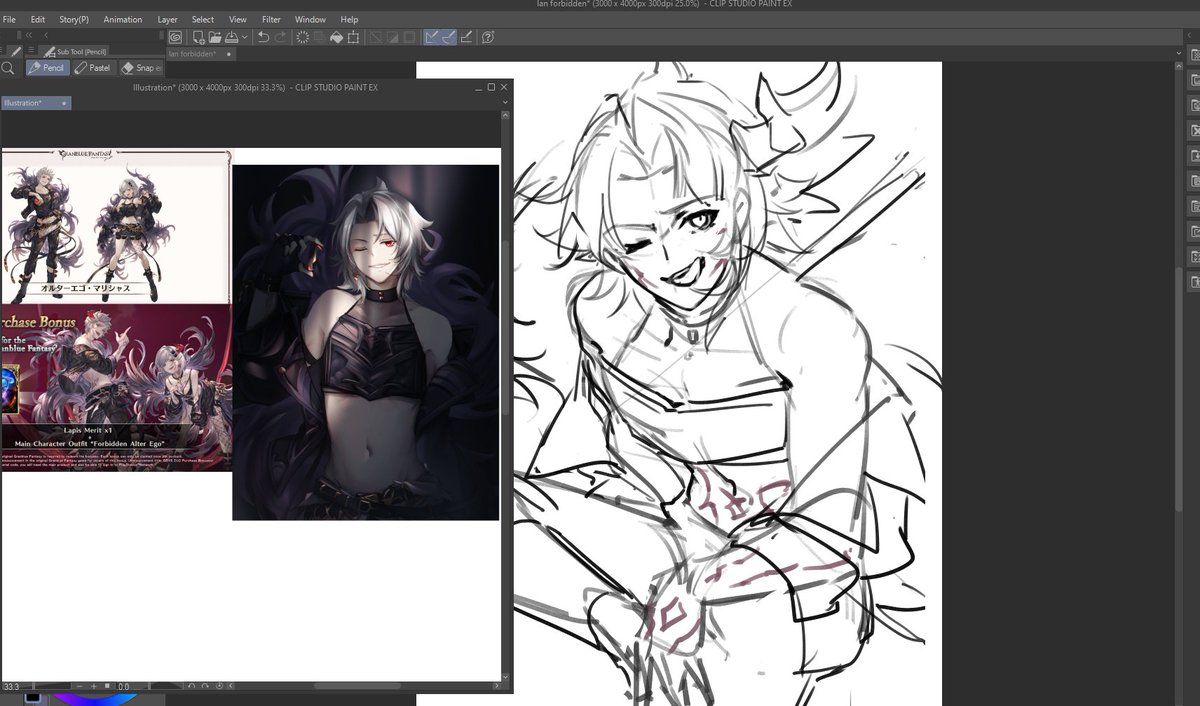Screen dimensions: 1200x706
Task: Open the Filter menu
Action: pyautogui.click(x=271, y=19)
